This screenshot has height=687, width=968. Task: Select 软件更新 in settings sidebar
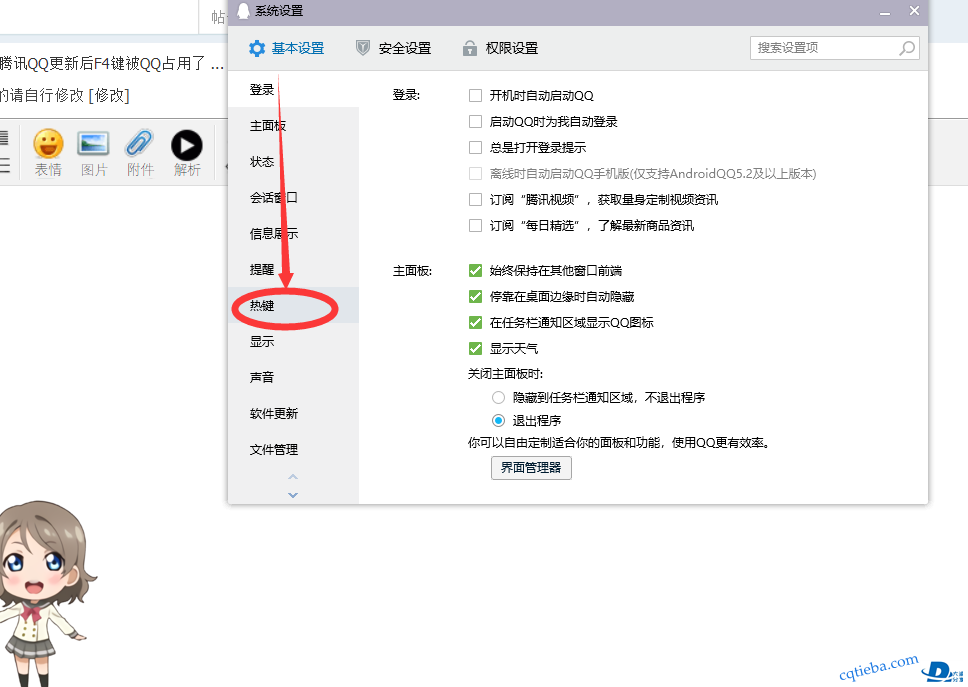(x=293, y=413)
